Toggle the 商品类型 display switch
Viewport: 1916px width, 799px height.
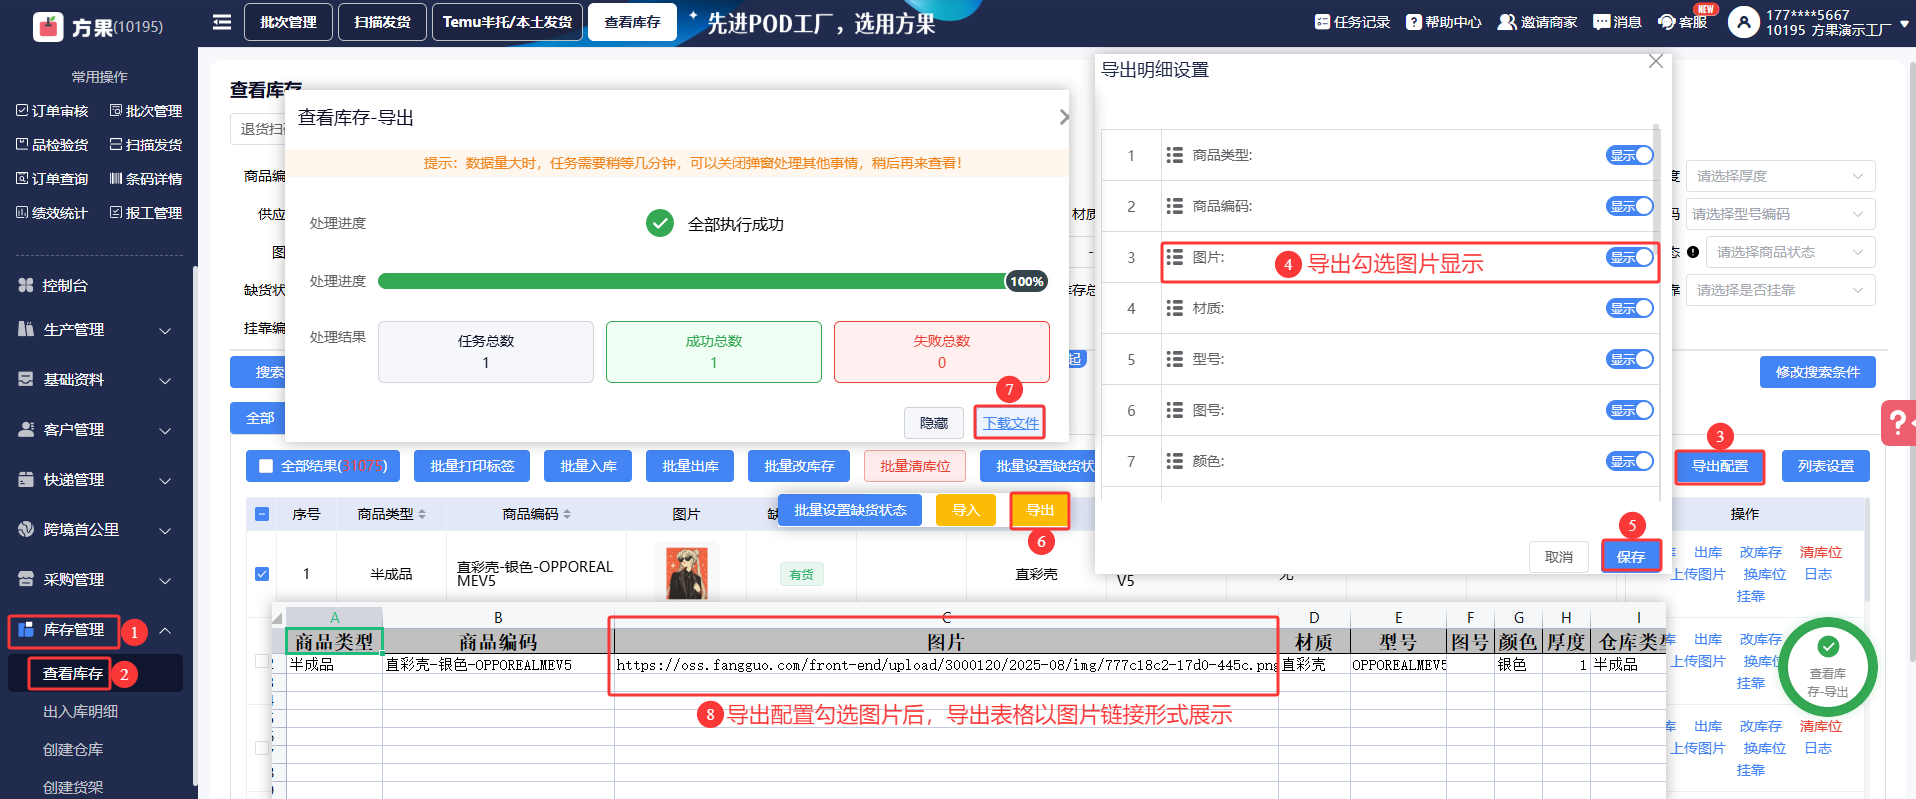click(x=1629, y=155)
